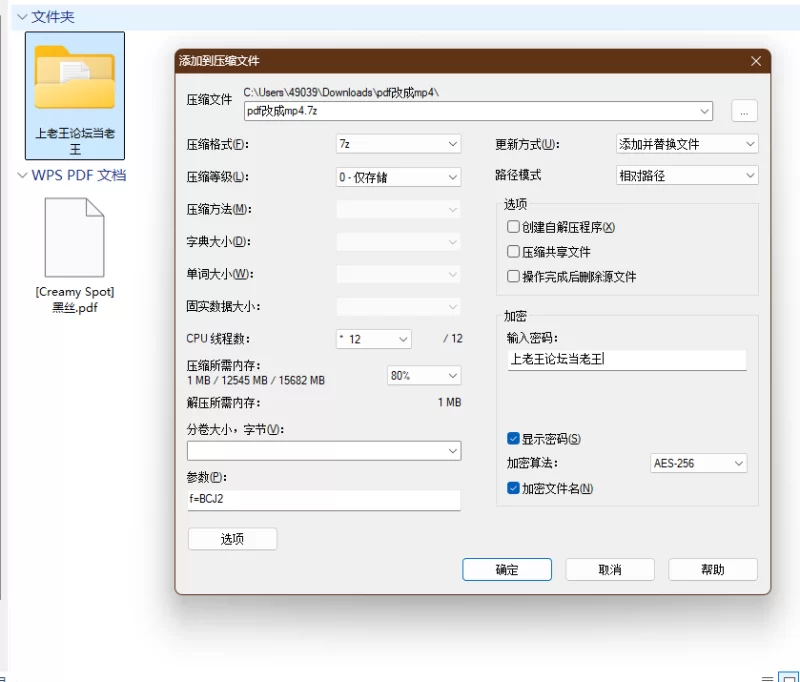Open the 加密算法 AES-256 dropdown
Image resolution: width=800 pixels, height=682 pixels.
pos(698,463)
